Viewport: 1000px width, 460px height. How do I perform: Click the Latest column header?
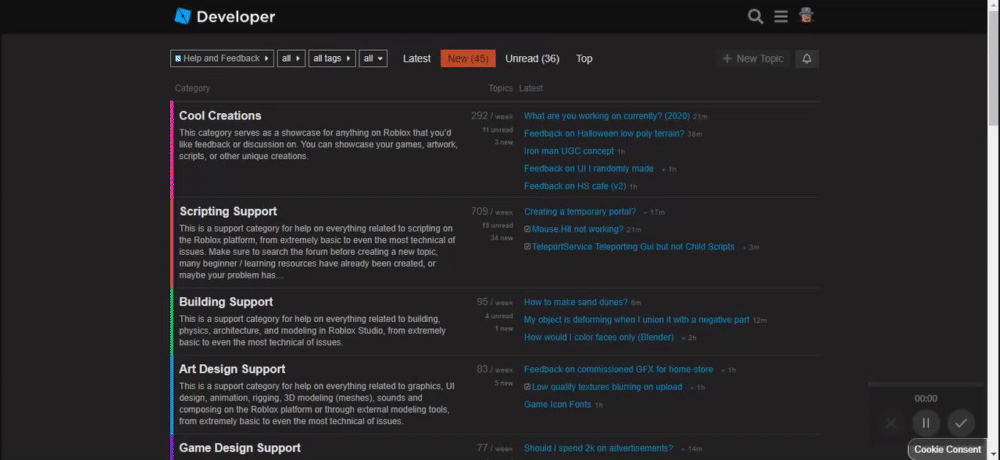click(531, 88)
